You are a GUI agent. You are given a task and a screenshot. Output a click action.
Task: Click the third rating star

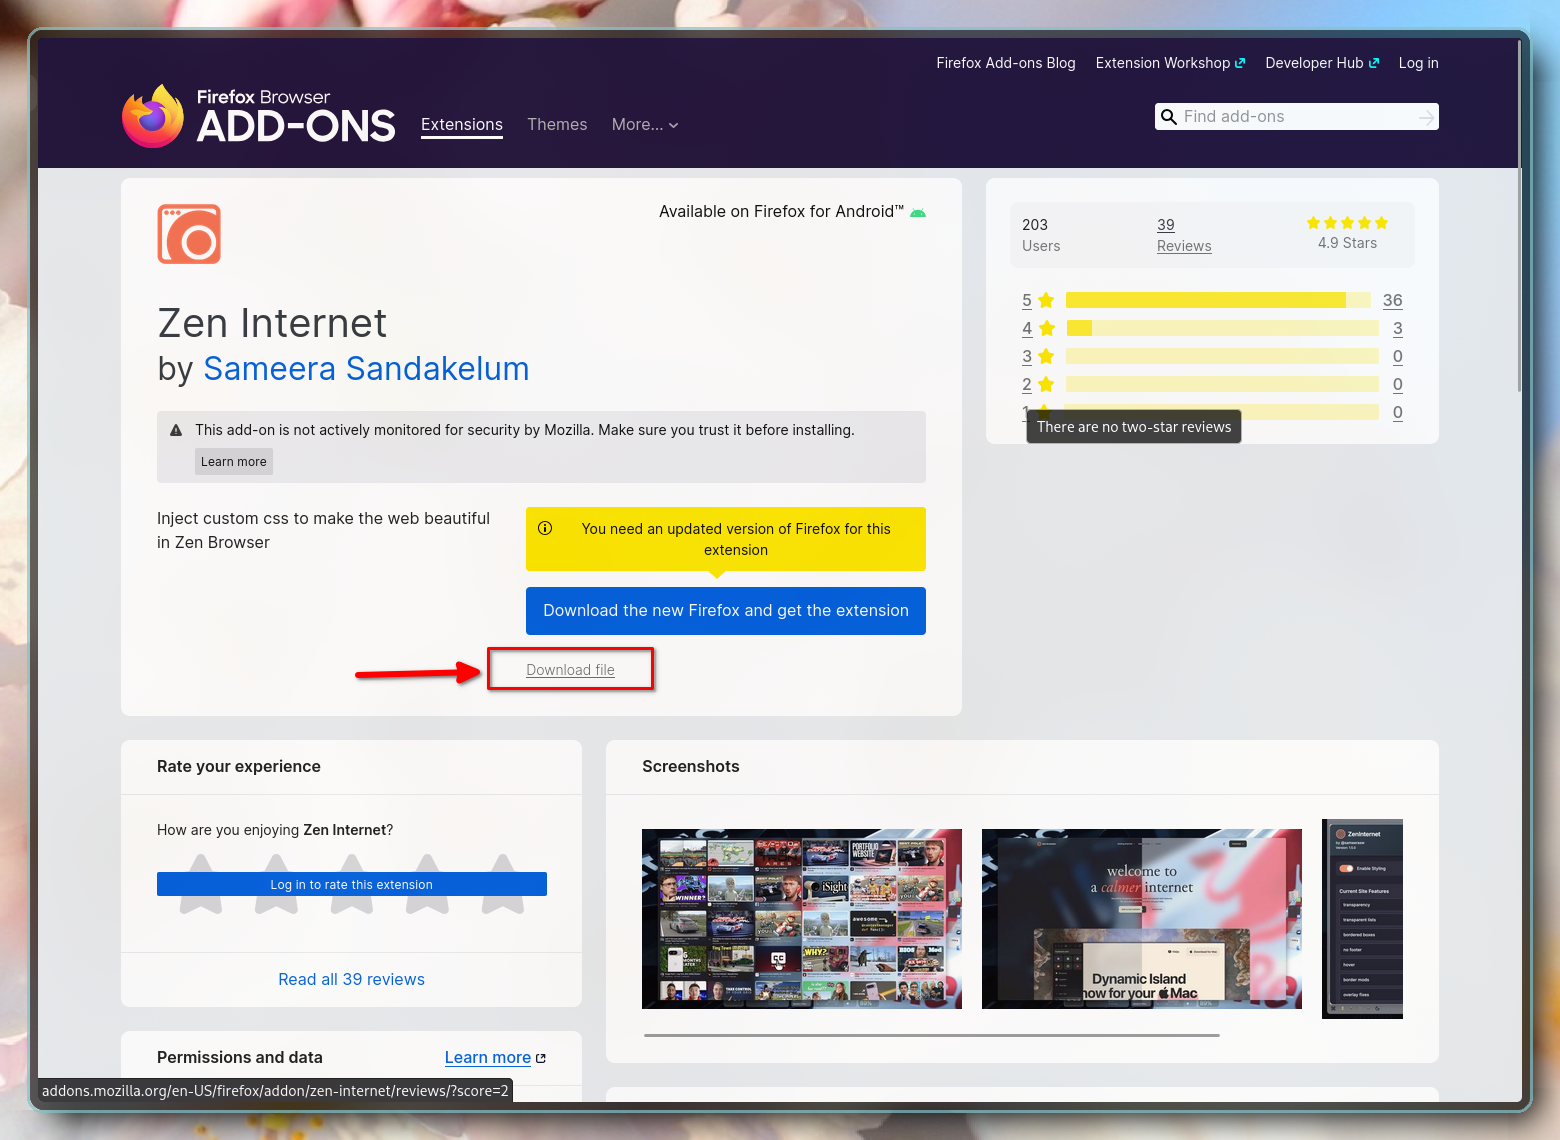pos(352,884)
